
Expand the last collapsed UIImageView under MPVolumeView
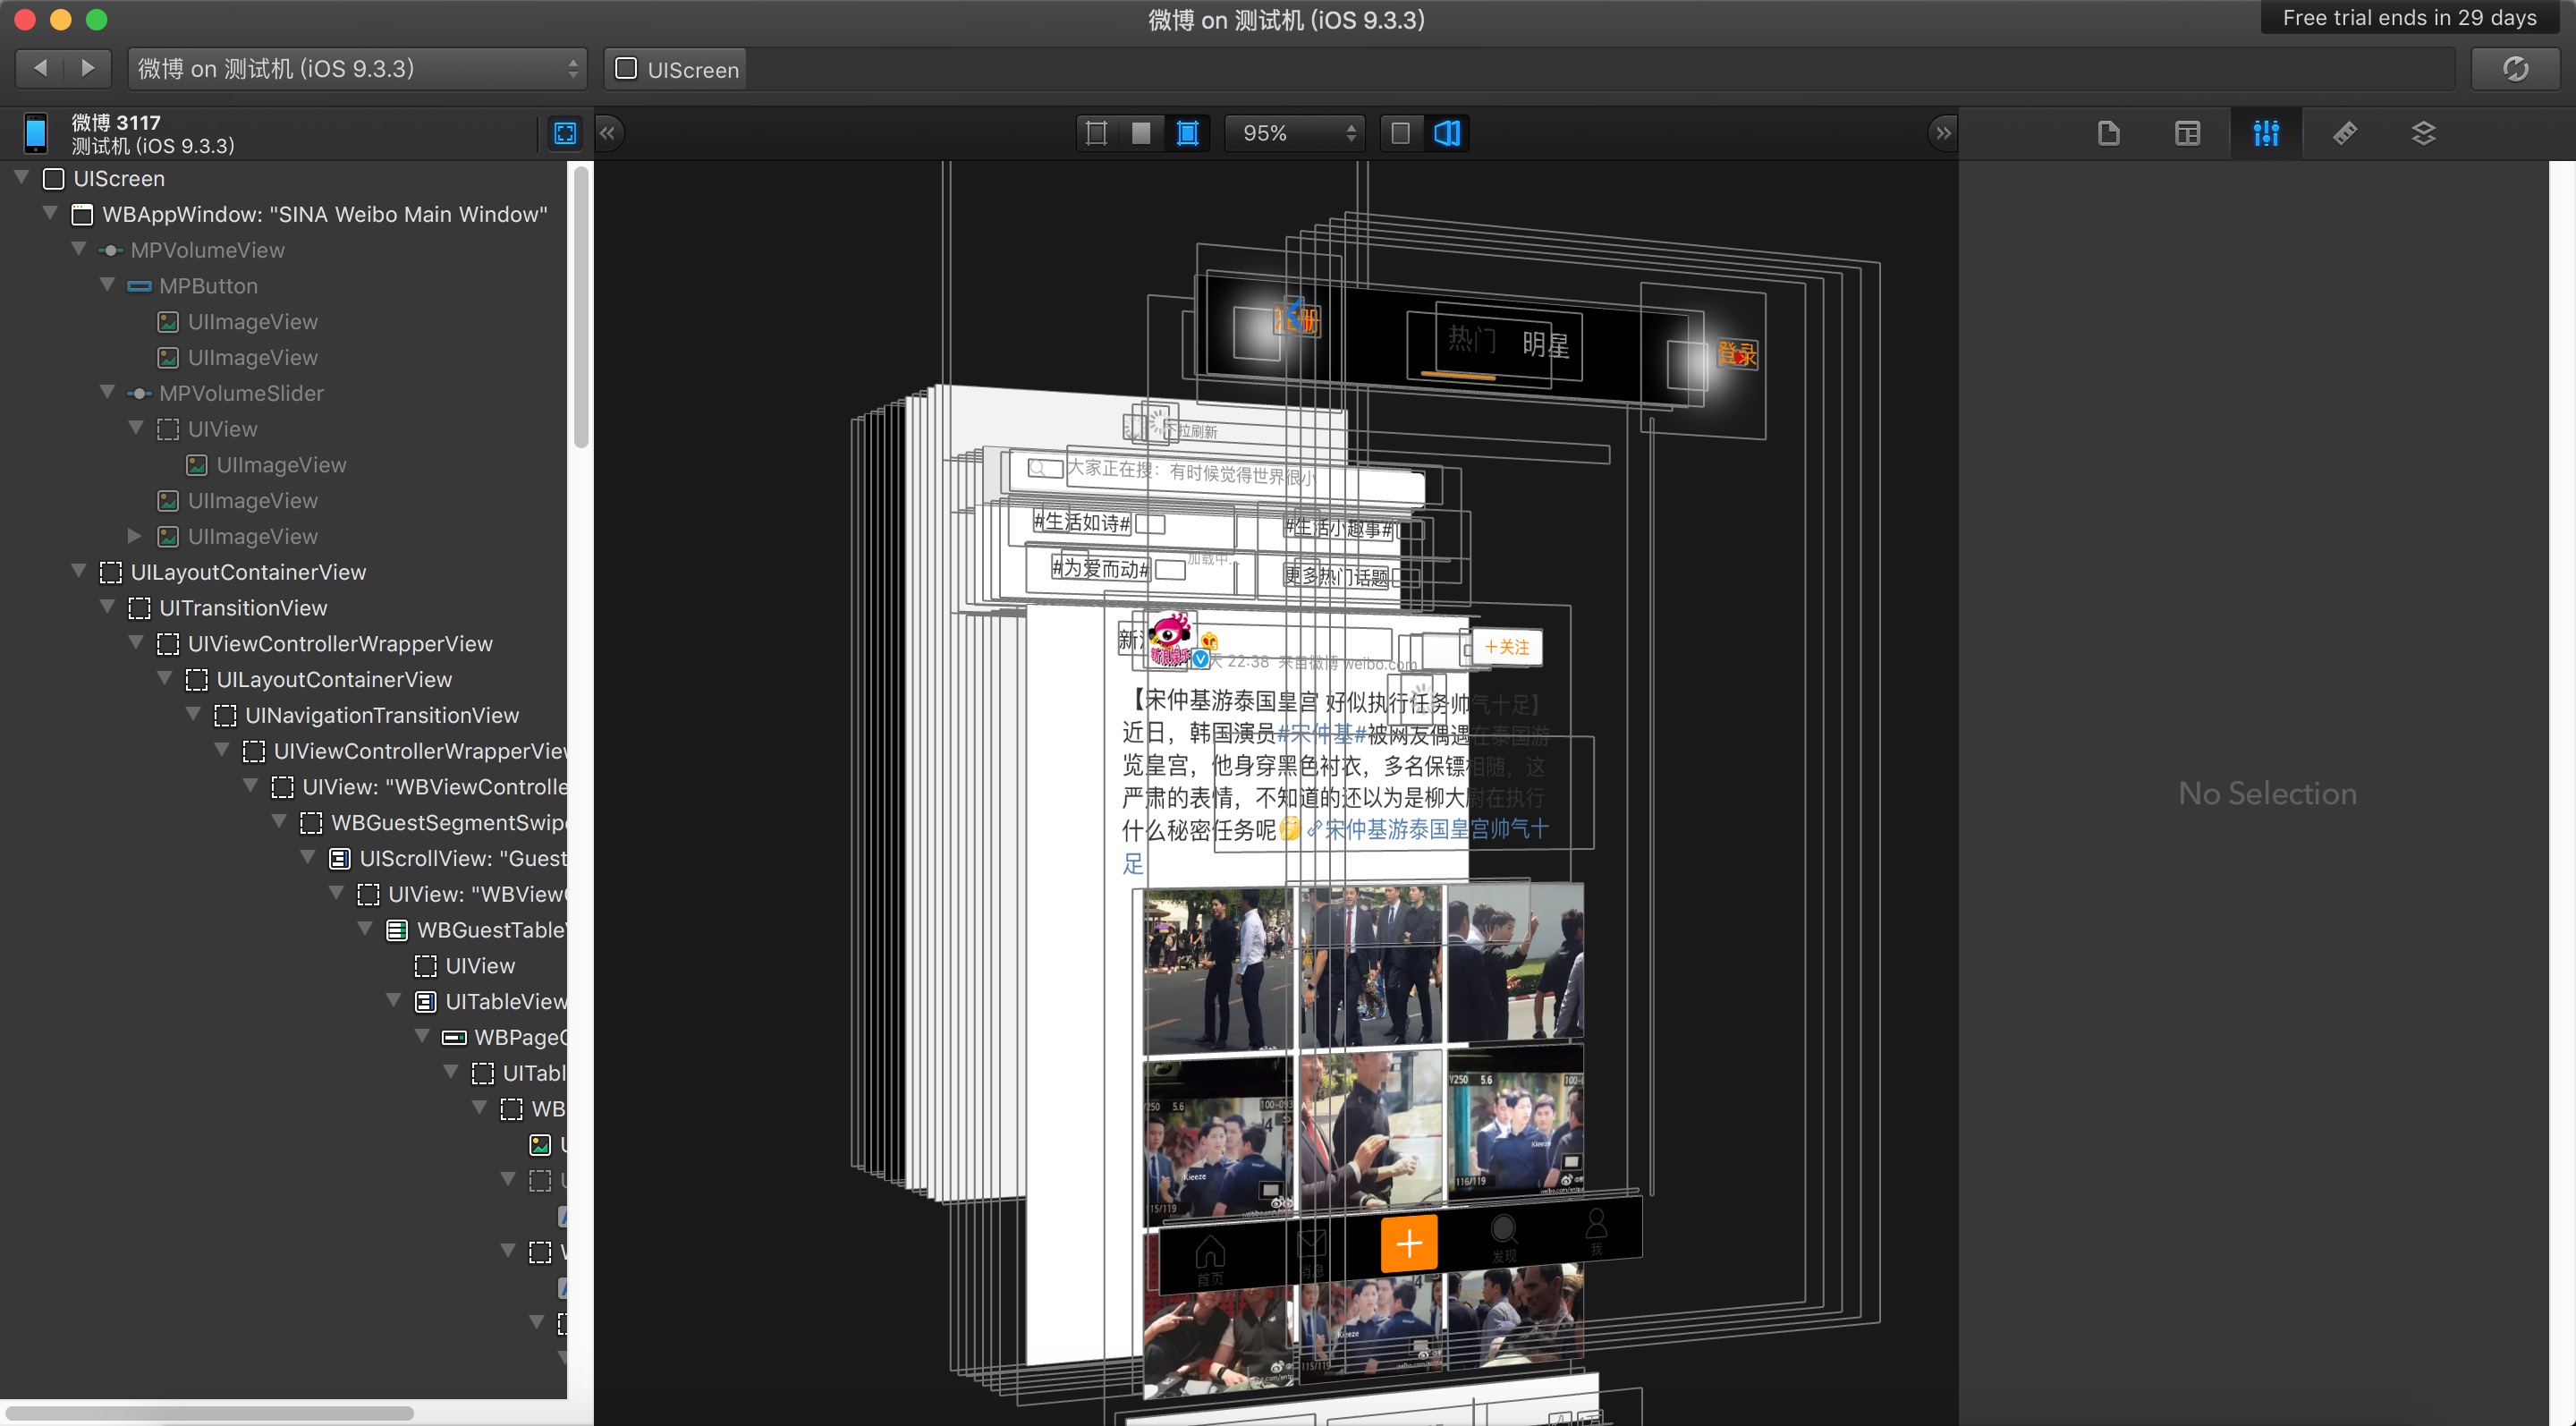[135, 536]
